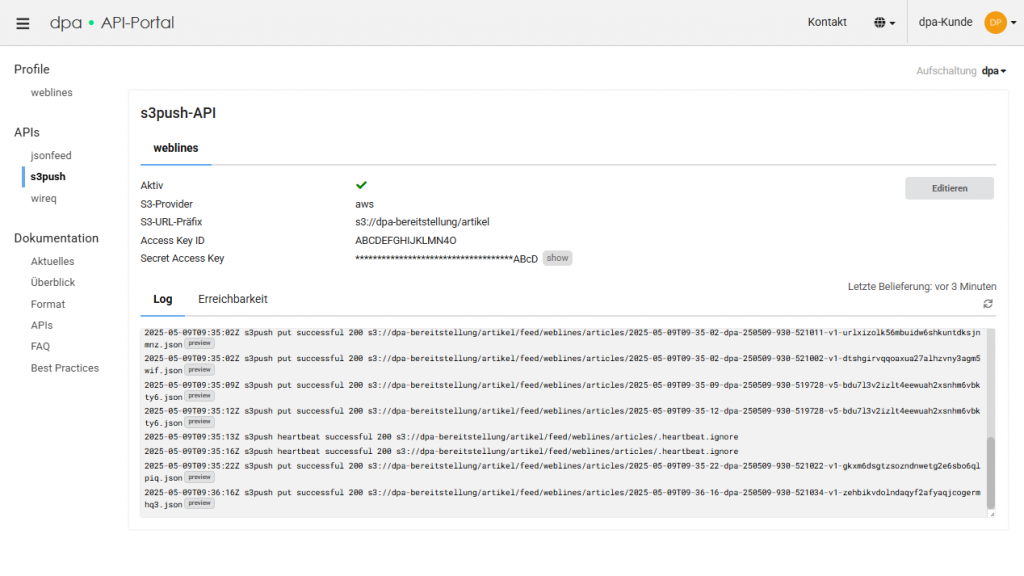Screen dimensions: 1024x576
Task: Open the jsonfeed API page
Action: click(51, 155)
